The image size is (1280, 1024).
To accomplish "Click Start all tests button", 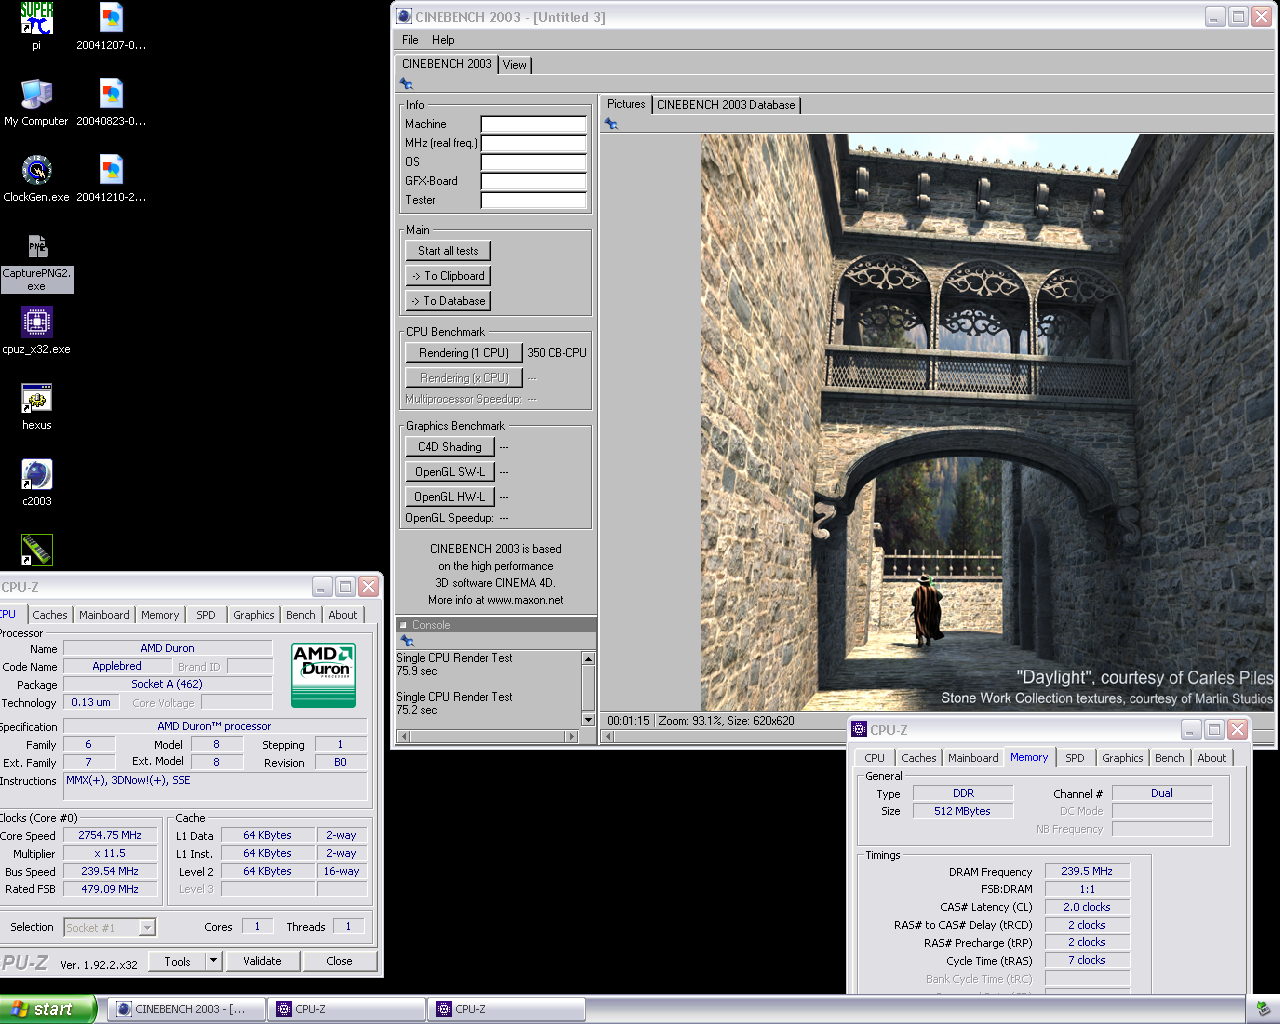I will click(x=448, y=251).
